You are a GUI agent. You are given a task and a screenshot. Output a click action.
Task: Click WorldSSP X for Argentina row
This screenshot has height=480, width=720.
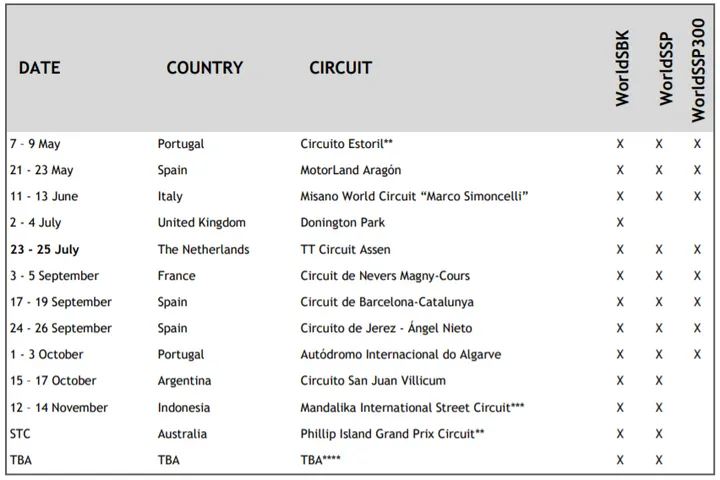[x=659, y=381]
